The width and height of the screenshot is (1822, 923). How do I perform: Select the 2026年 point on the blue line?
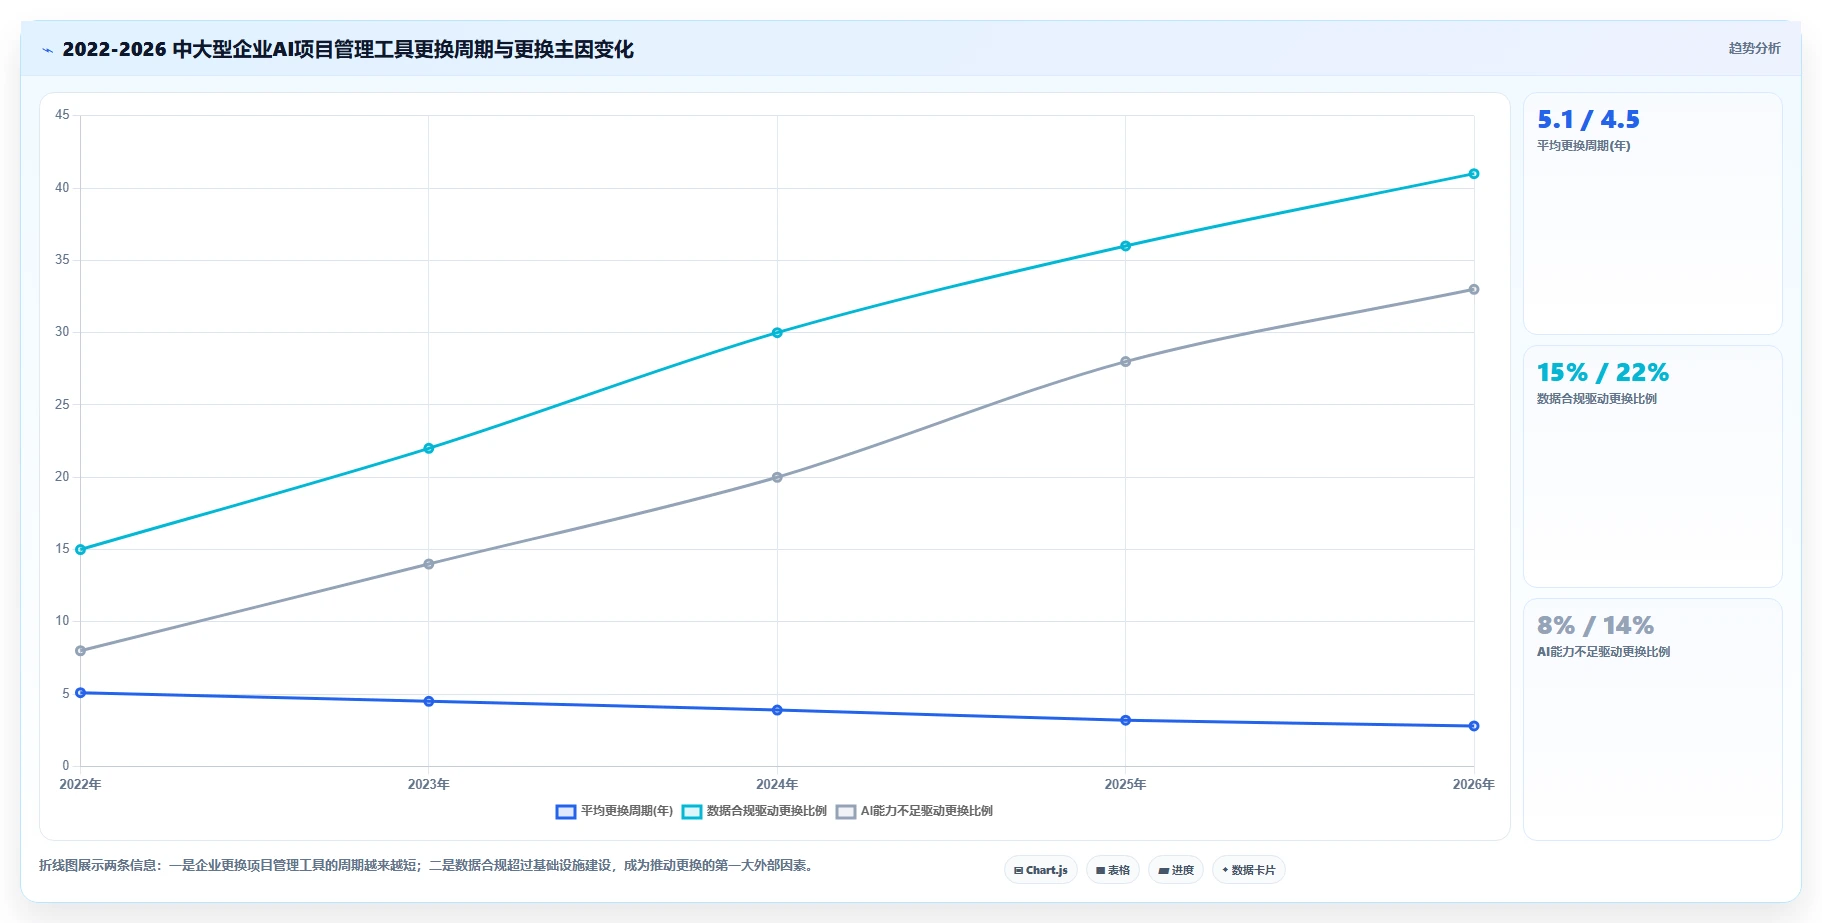click(1474, 726)
